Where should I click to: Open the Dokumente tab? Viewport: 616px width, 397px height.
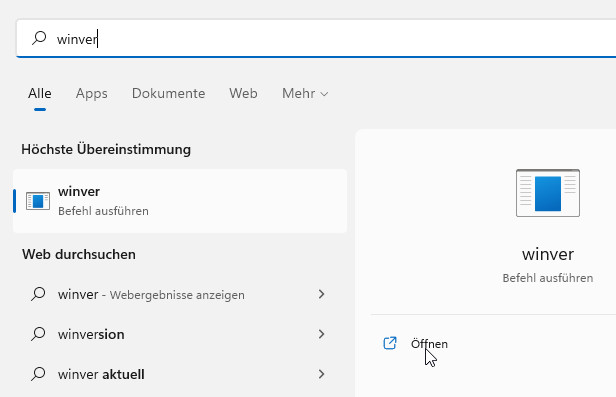point(169,93)
